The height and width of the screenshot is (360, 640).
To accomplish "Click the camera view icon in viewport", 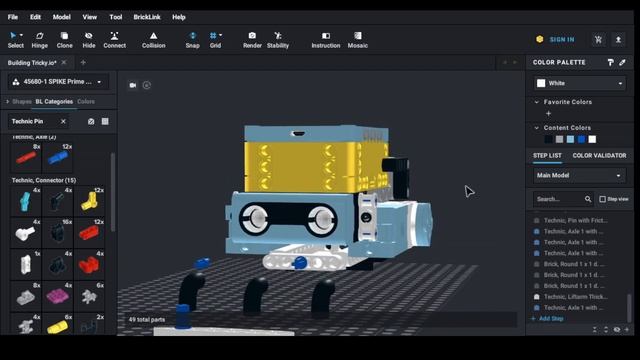I will (133, 85).
